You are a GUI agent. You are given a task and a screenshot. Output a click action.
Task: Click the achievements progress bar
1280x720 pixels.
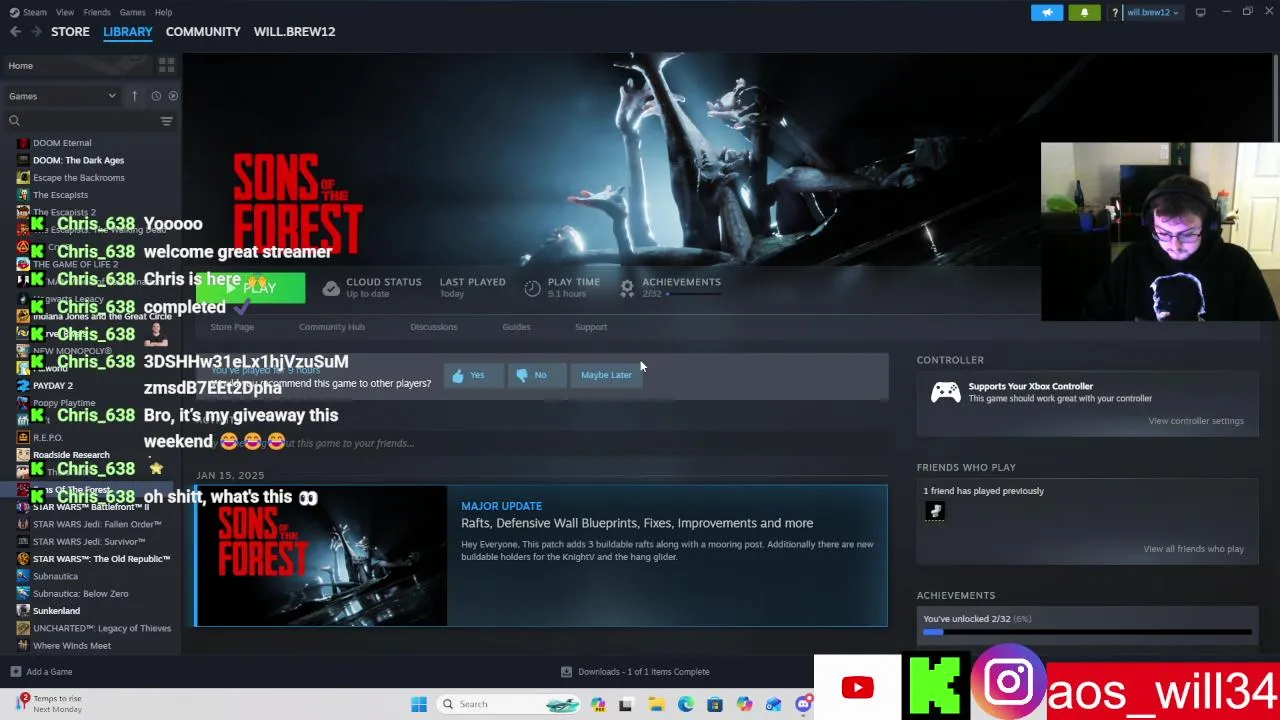[1088, 632]
